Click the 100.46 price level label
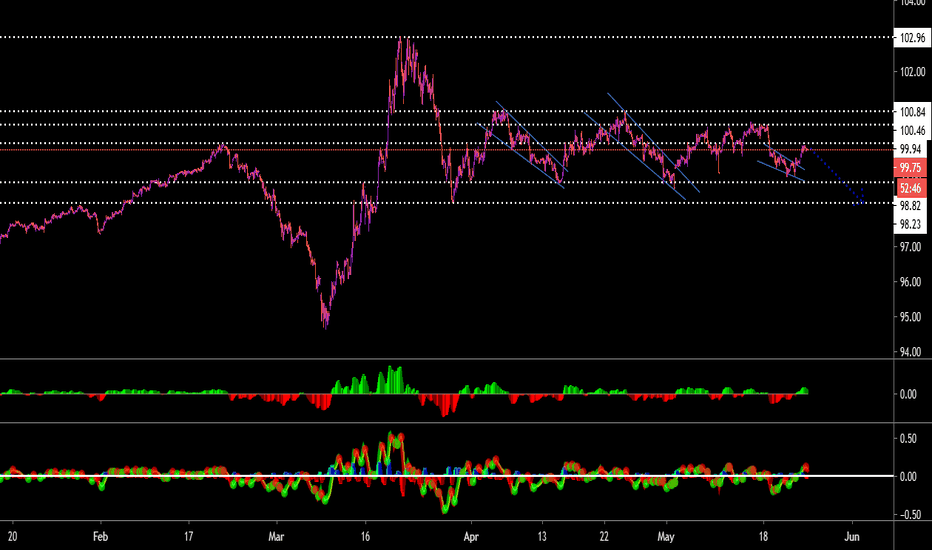Viewport: 932px width, 550px height. point(911,130)
